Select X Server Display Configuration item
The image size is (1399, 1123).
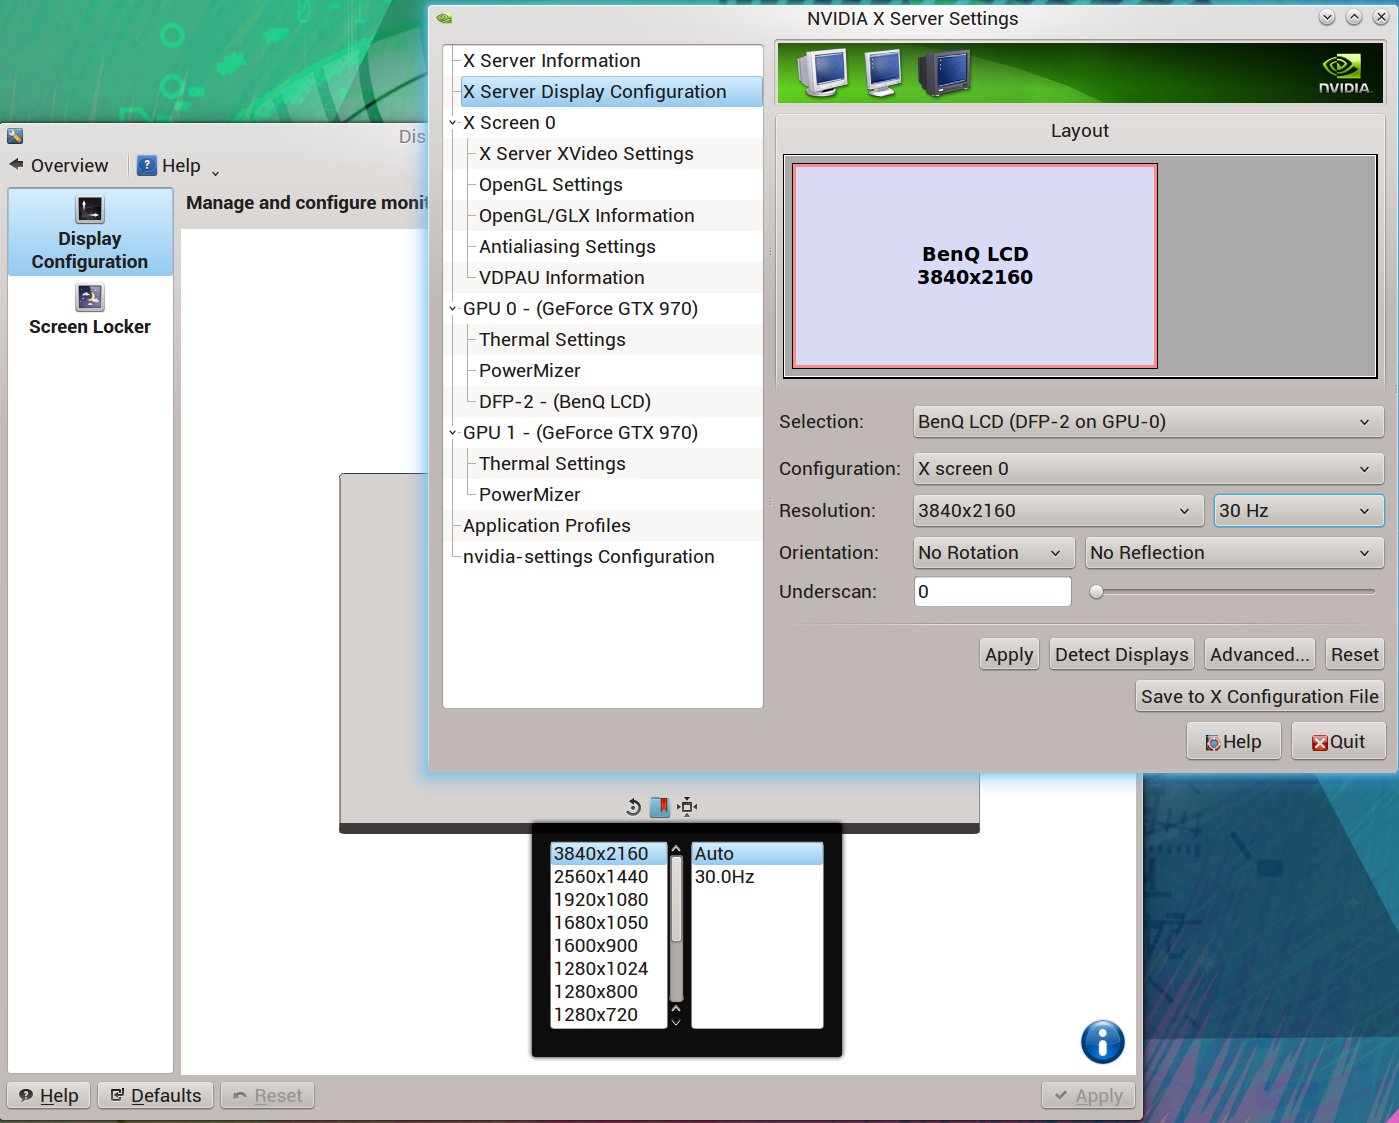coord(611,92)
